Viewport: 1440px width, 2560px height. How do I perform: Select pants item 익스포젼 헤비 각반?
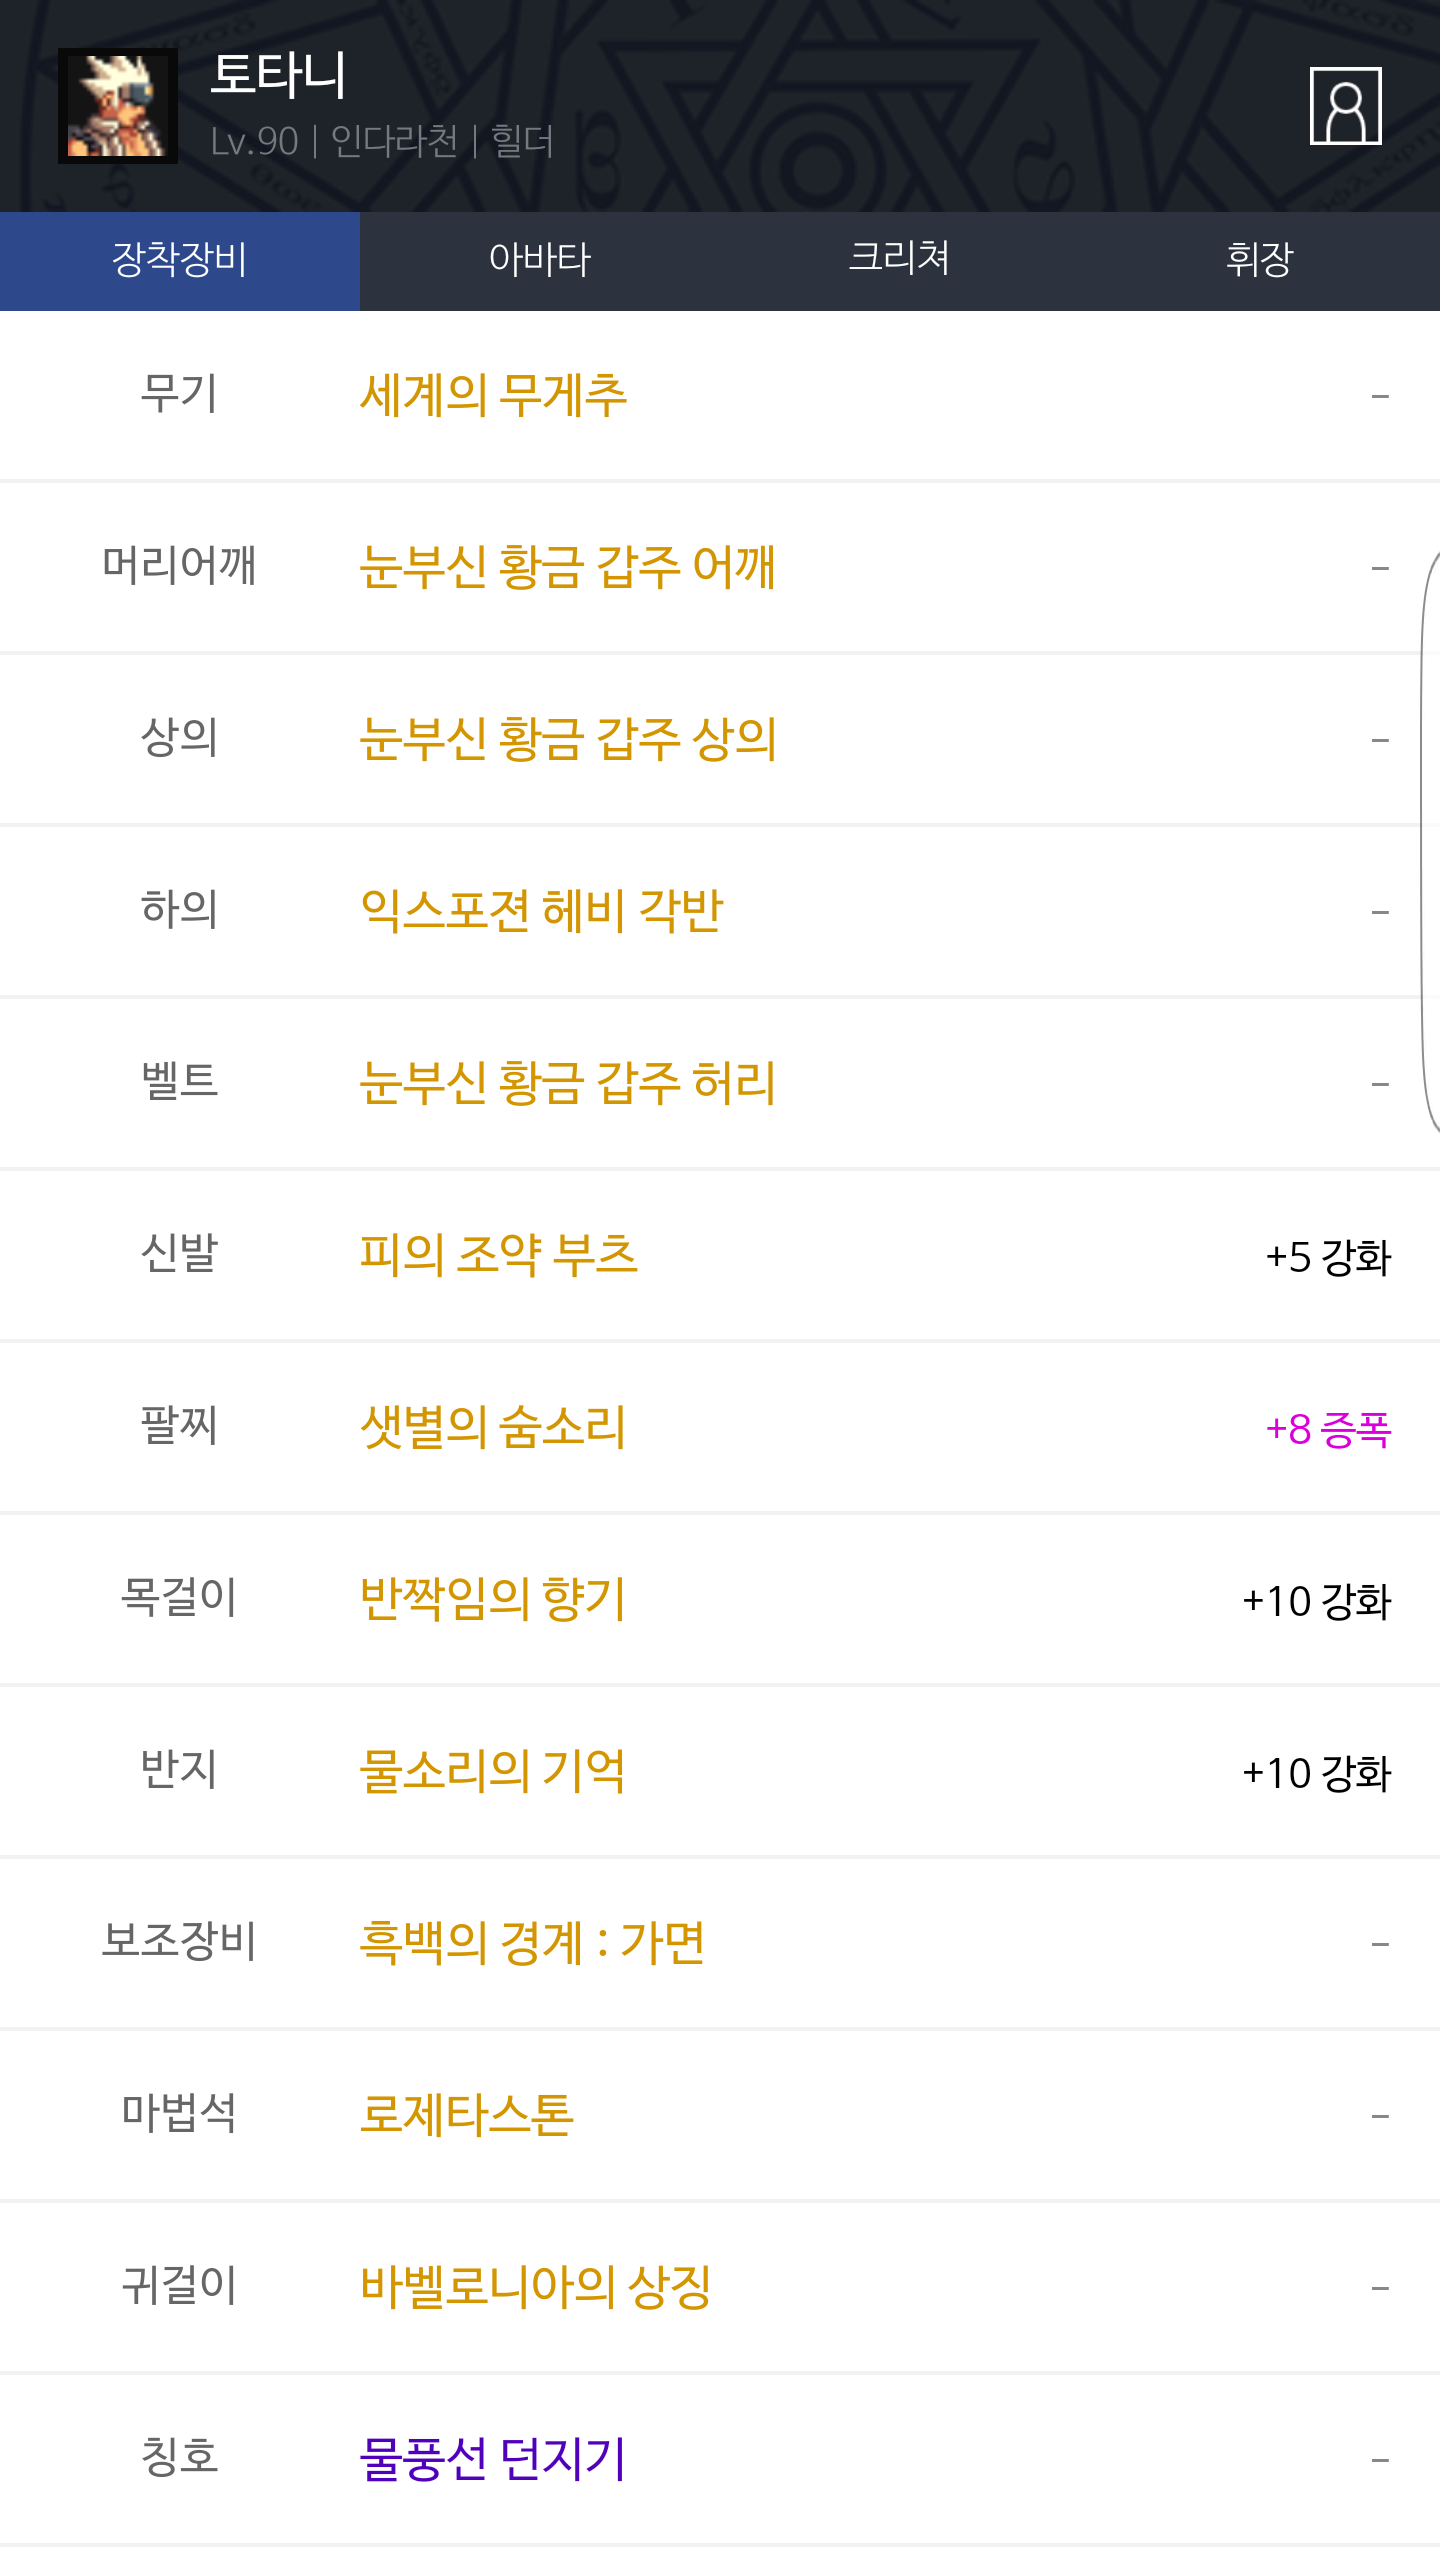click(541, 911)
